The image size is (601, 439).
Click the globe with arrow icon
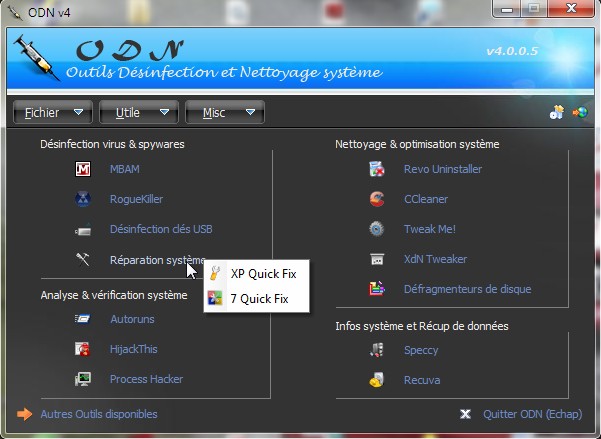(x=580, y=112)
